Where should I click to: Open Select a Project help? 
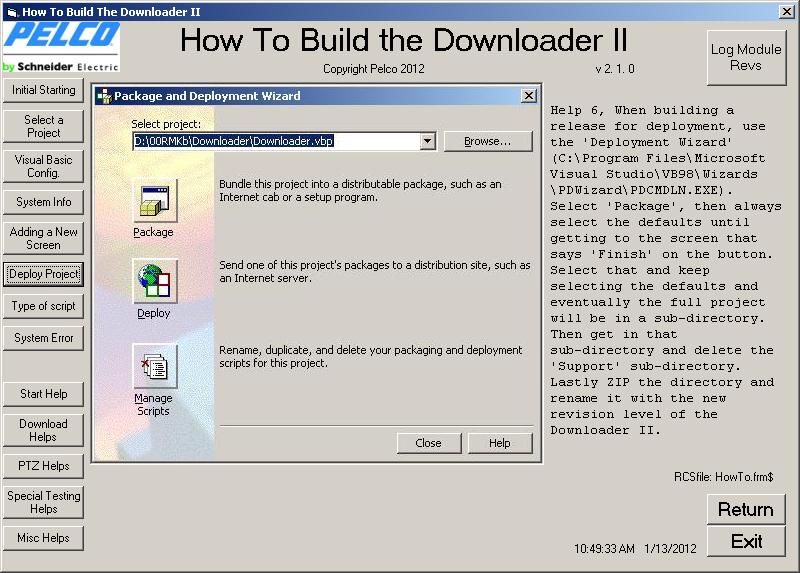[43, 126]
